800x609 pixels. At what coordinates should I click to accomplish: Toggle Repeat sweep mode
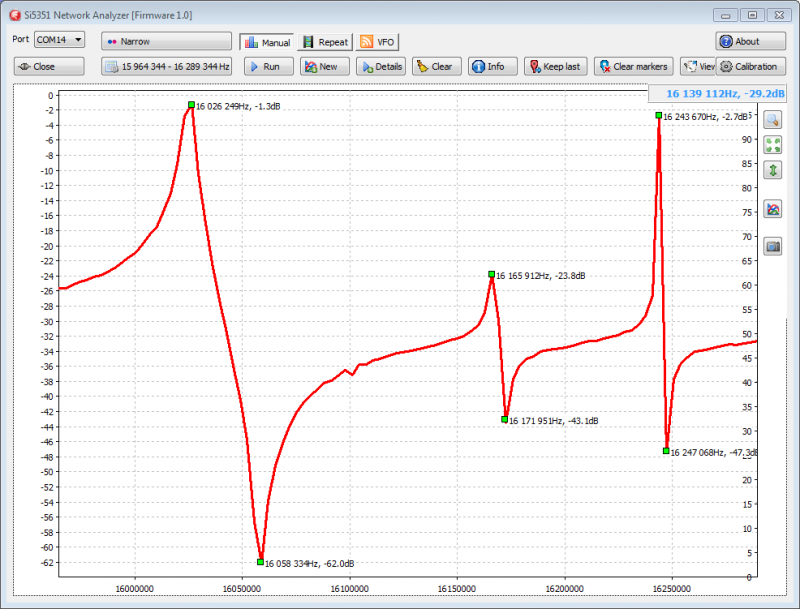pyautogui.click(x=325, y=42)
